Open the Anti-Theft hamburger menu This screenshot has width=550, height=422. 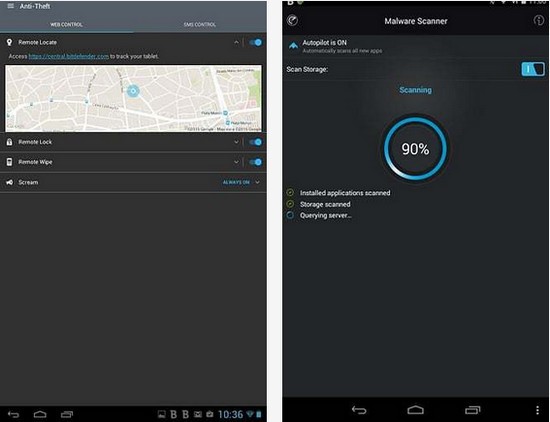11,6
